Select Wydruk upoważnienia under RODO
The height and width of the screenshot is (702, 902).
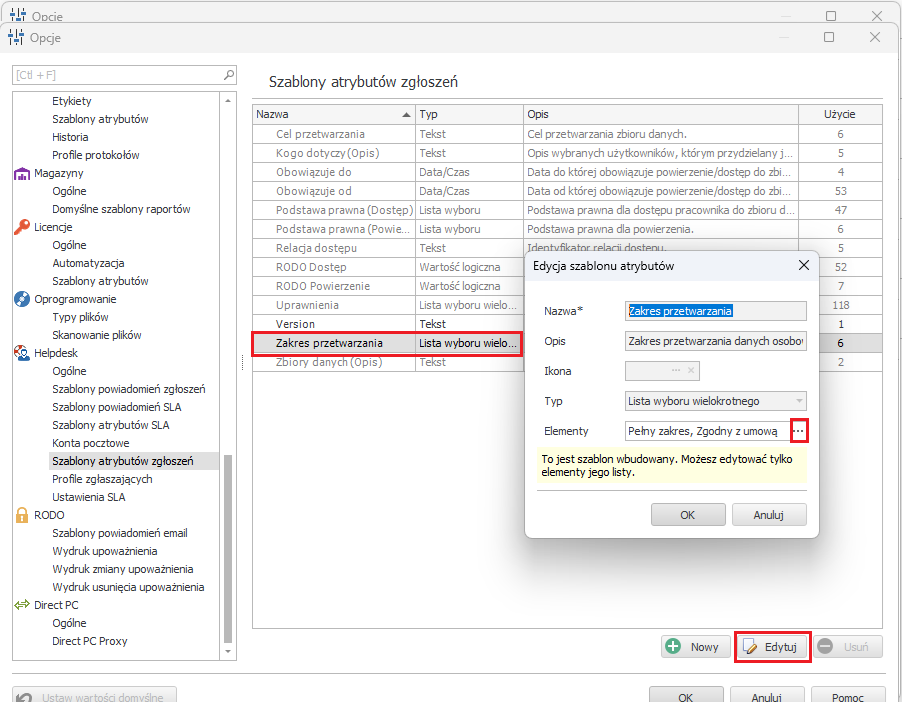104,551
